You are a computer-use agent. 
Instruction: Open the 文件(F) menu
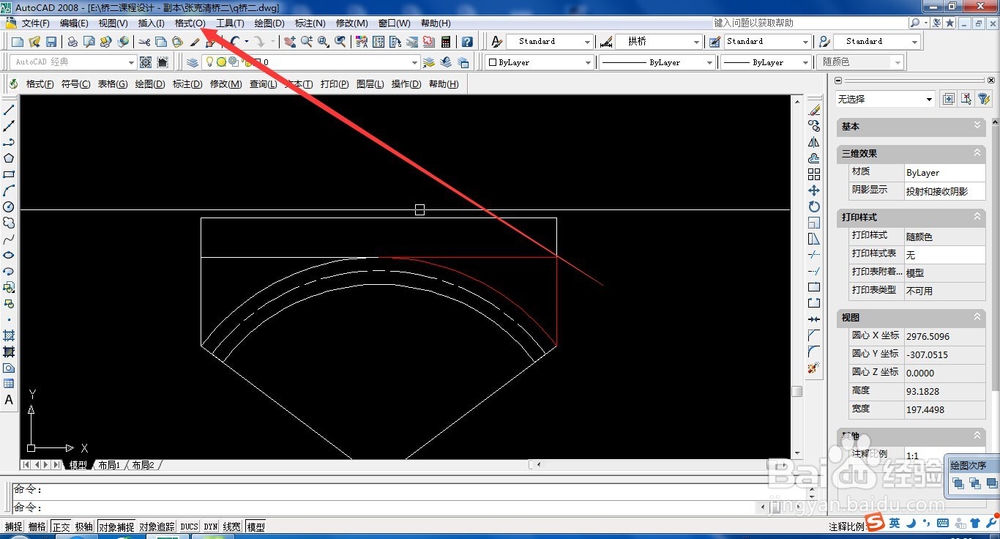(x=36, y=23)
